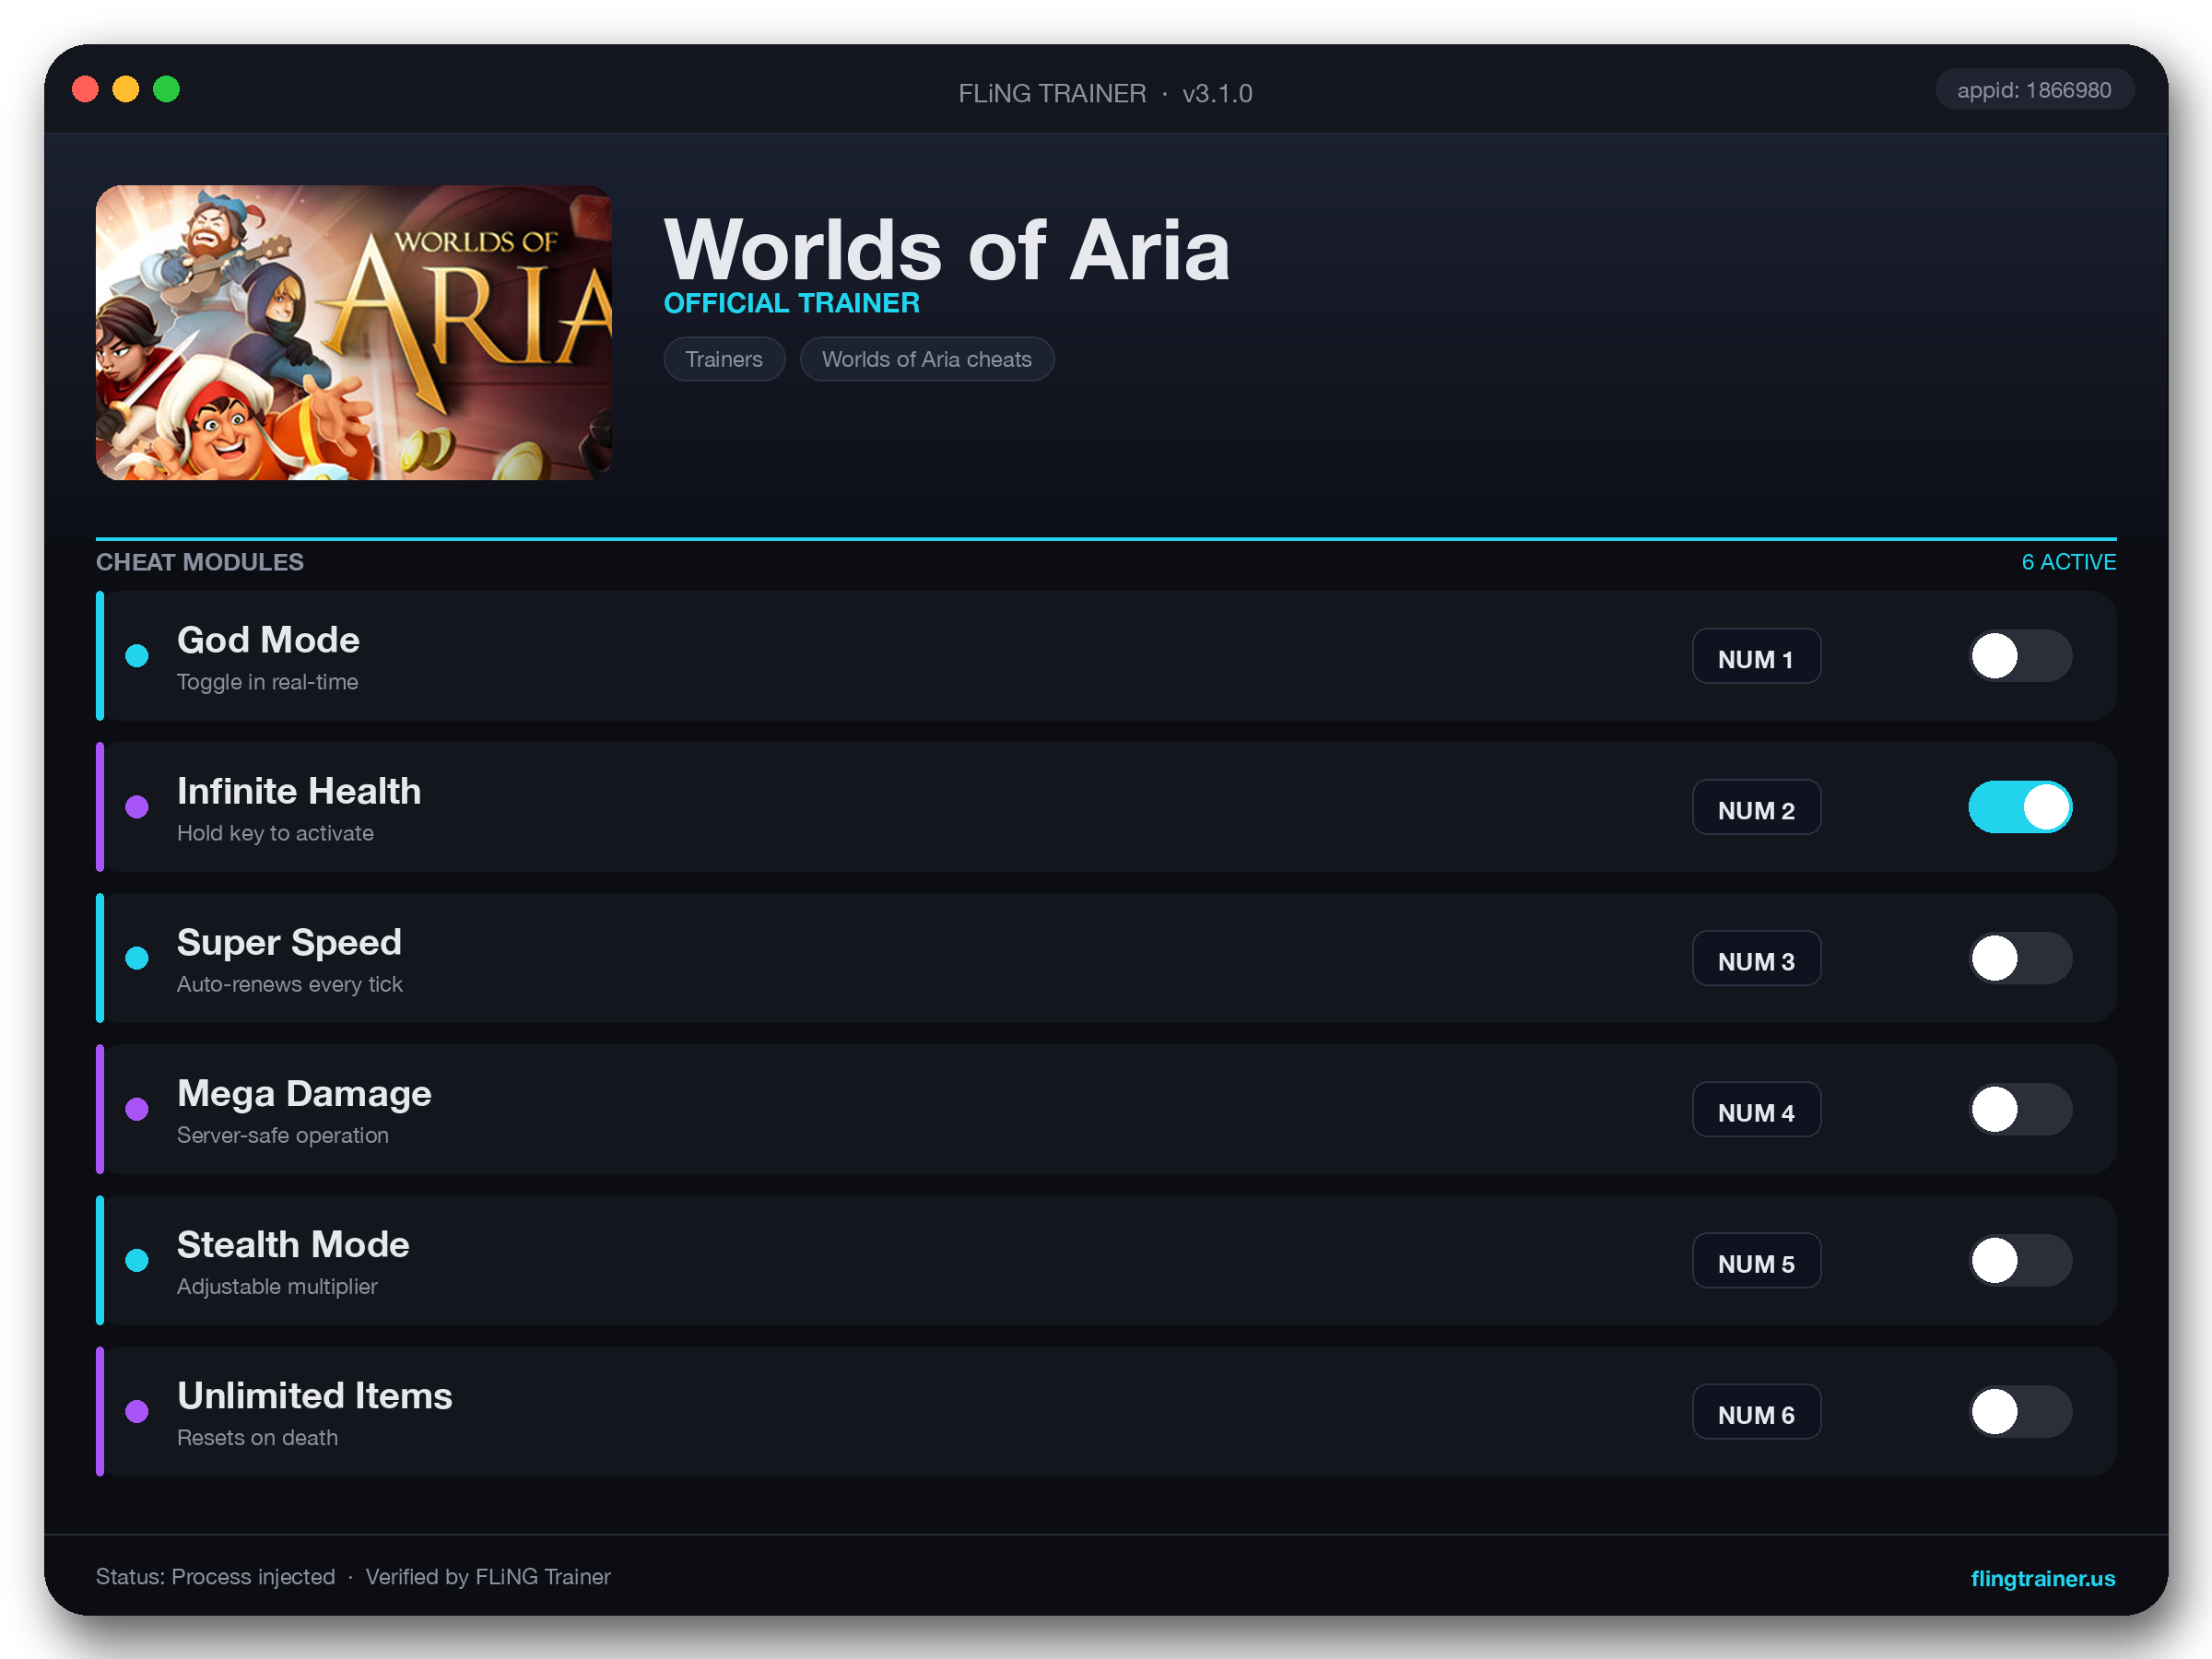Select the Stealth Mode title text

pyautogui.click(x=293, y=1244)
